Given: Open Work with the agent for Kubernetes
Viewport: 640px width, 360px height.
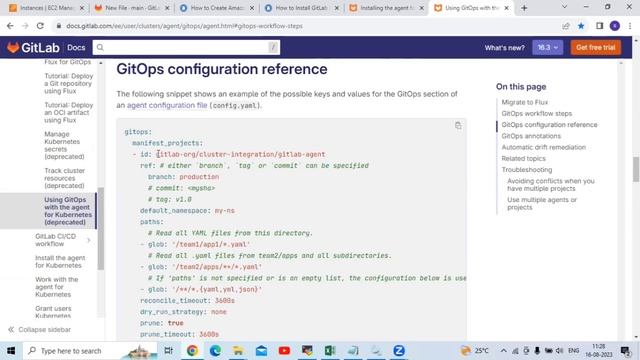Looking at the screenshot, I should pyautogui.click(x=56, y=287).
